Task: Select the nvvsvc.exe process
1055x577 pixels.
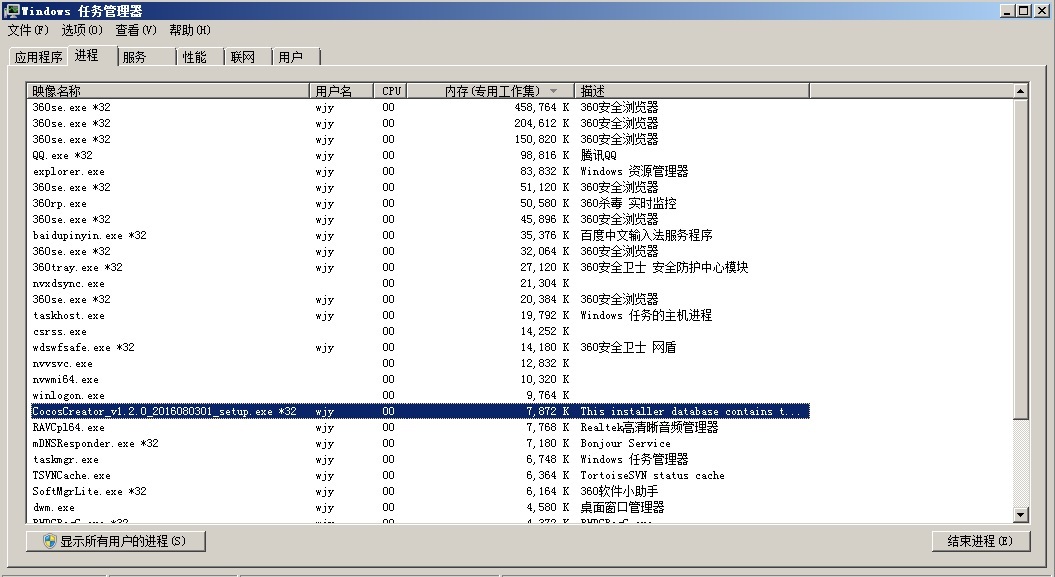Action: [420, 363]
